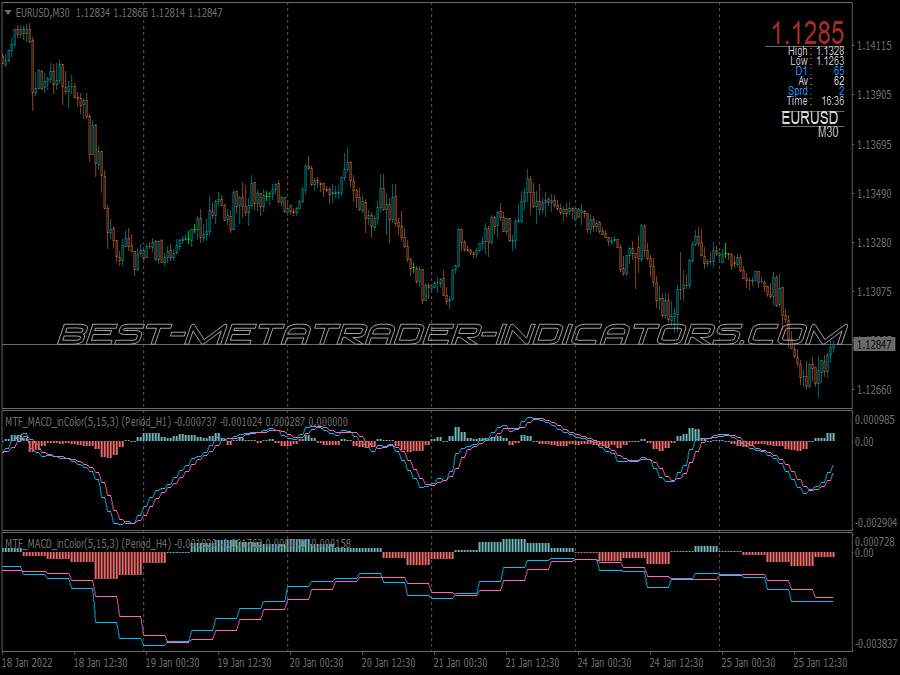Click the 0.000985 scale value in H1 MACD panel
This screenshot has width=900, height=675.
[x=875, y=420]
